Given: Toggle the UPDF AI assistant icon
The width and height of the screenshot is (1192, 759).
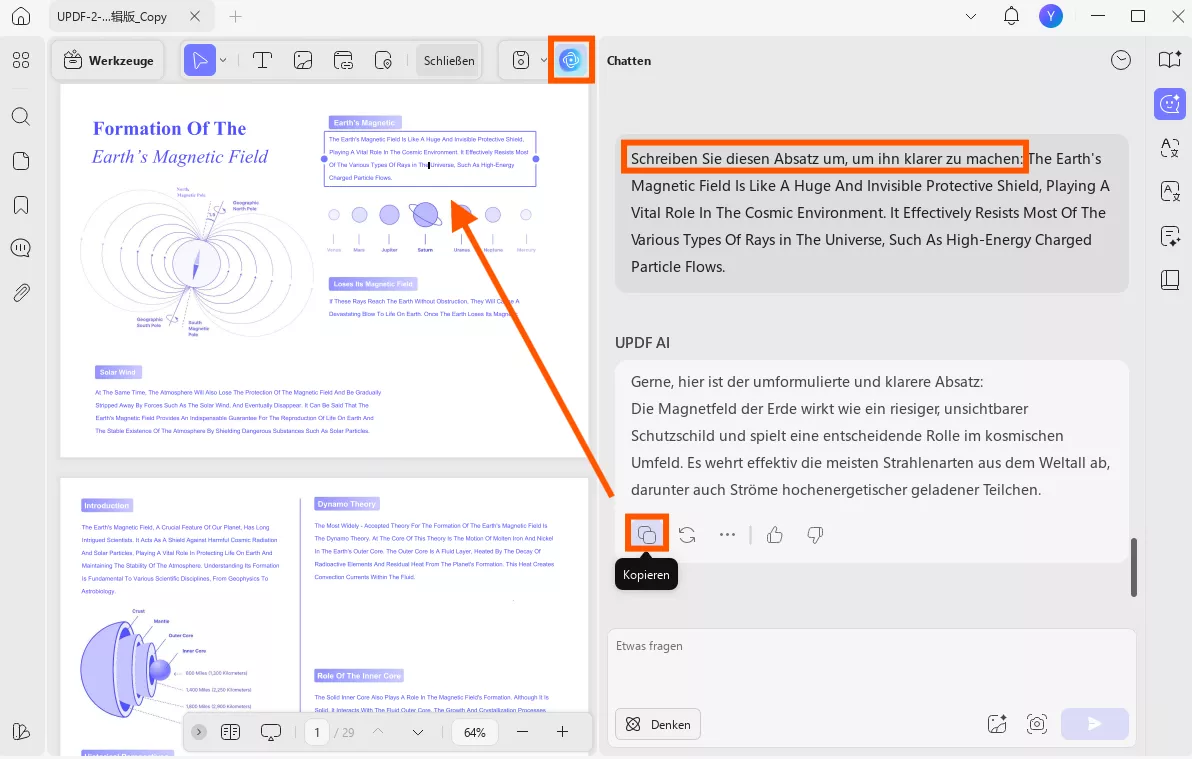Looking at the screenshot, I should (x=570, y=60).
